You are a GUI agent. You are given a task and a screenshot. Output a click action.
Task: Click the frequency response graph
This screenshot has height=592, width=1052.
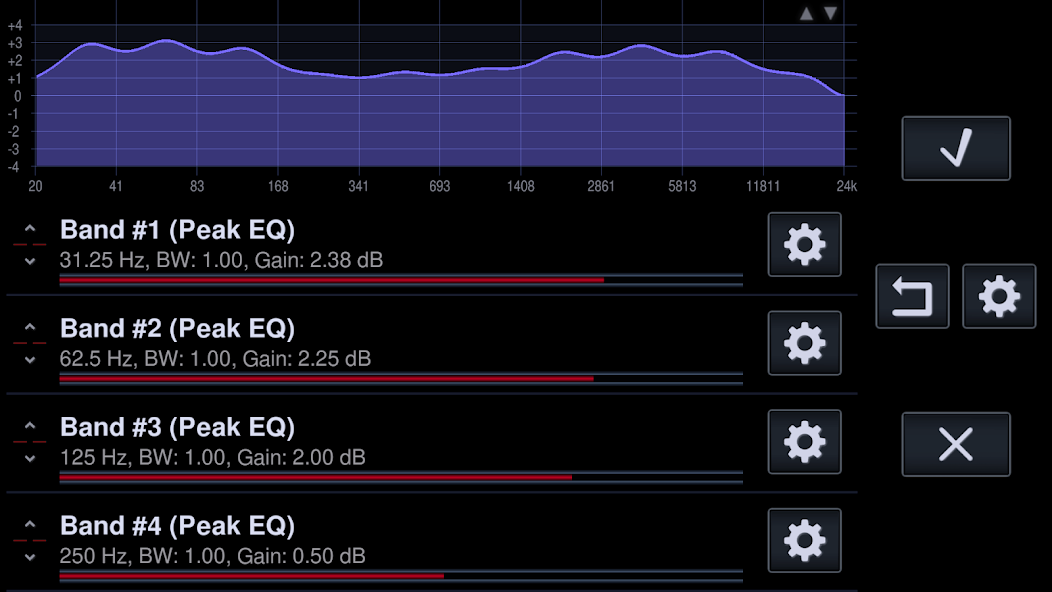[440, 95]
